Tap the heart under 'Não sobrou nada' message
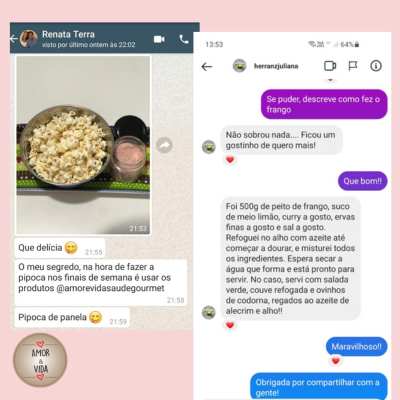The image size is (400, 400). [x=230, y=160]
